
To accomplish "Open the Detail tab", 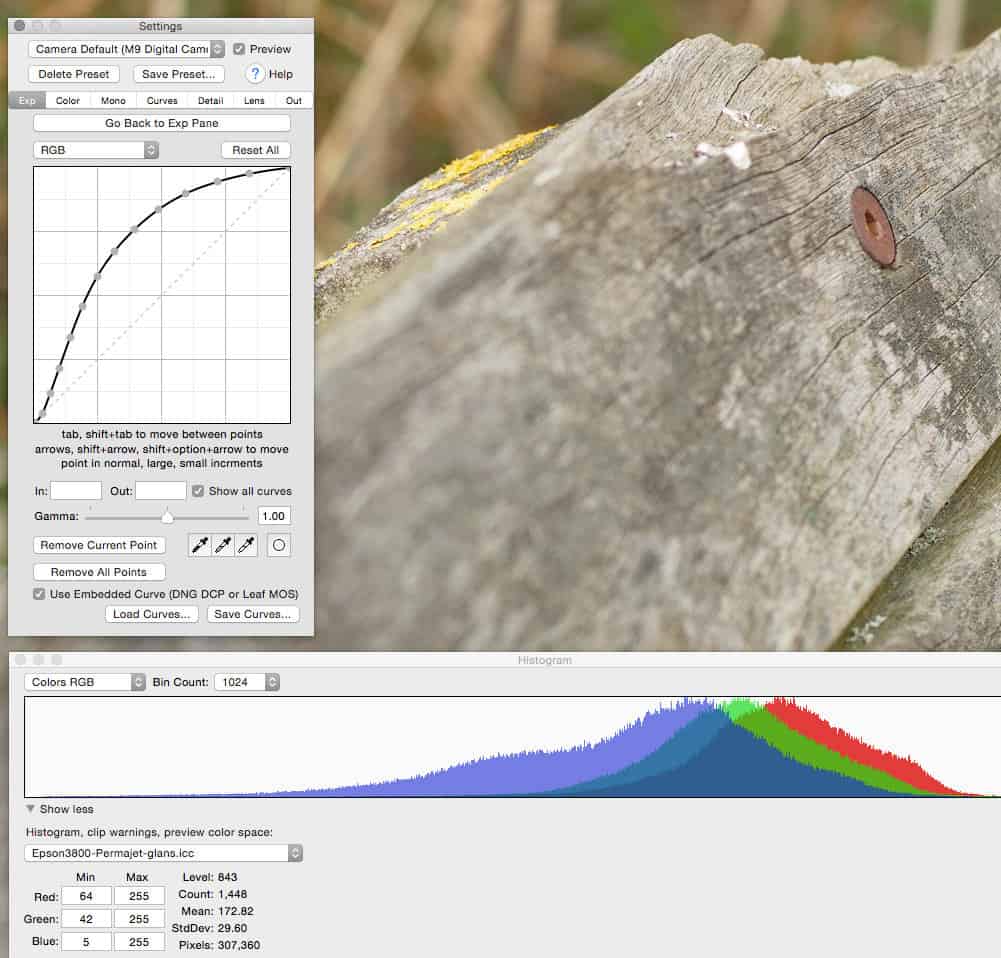I will click(x=210, y=100).
